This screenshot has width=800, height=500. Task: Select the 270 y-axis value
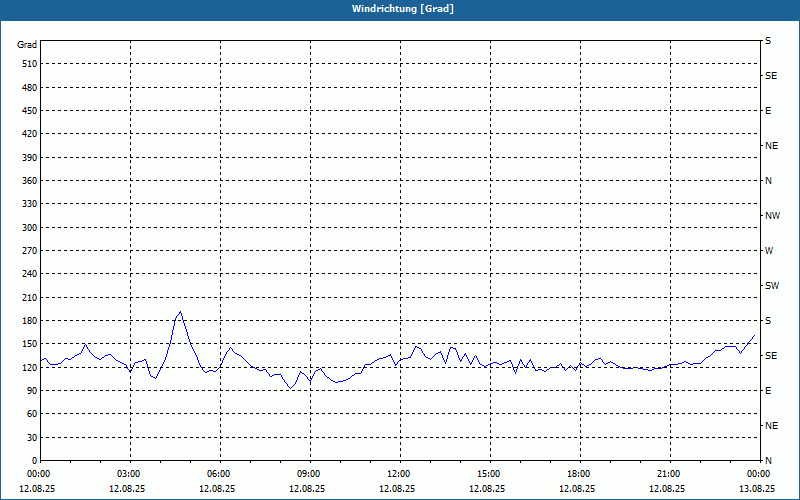tap(30, 251)
